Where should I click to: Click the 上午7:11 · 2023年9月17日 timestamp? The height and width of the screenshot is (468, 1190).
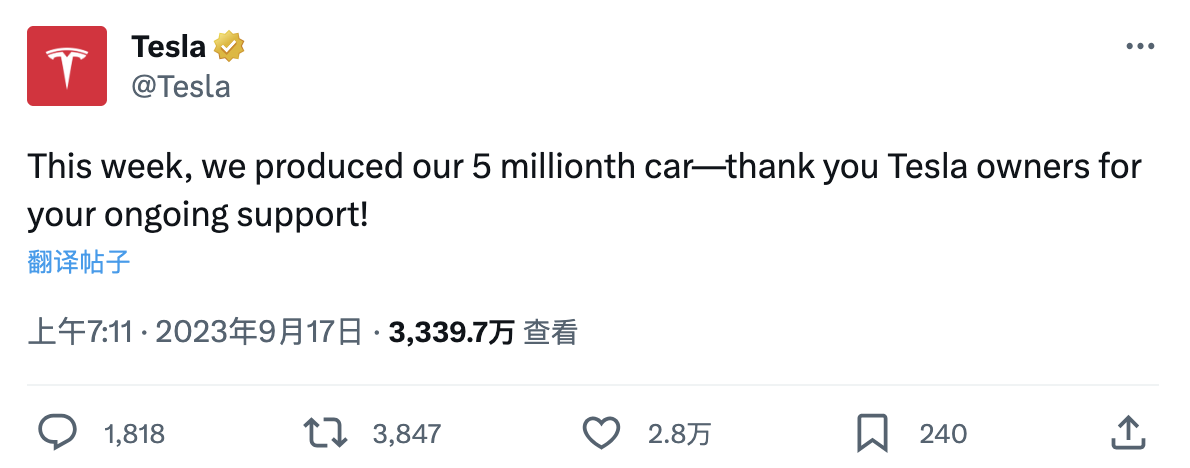[x=195, y=332]
